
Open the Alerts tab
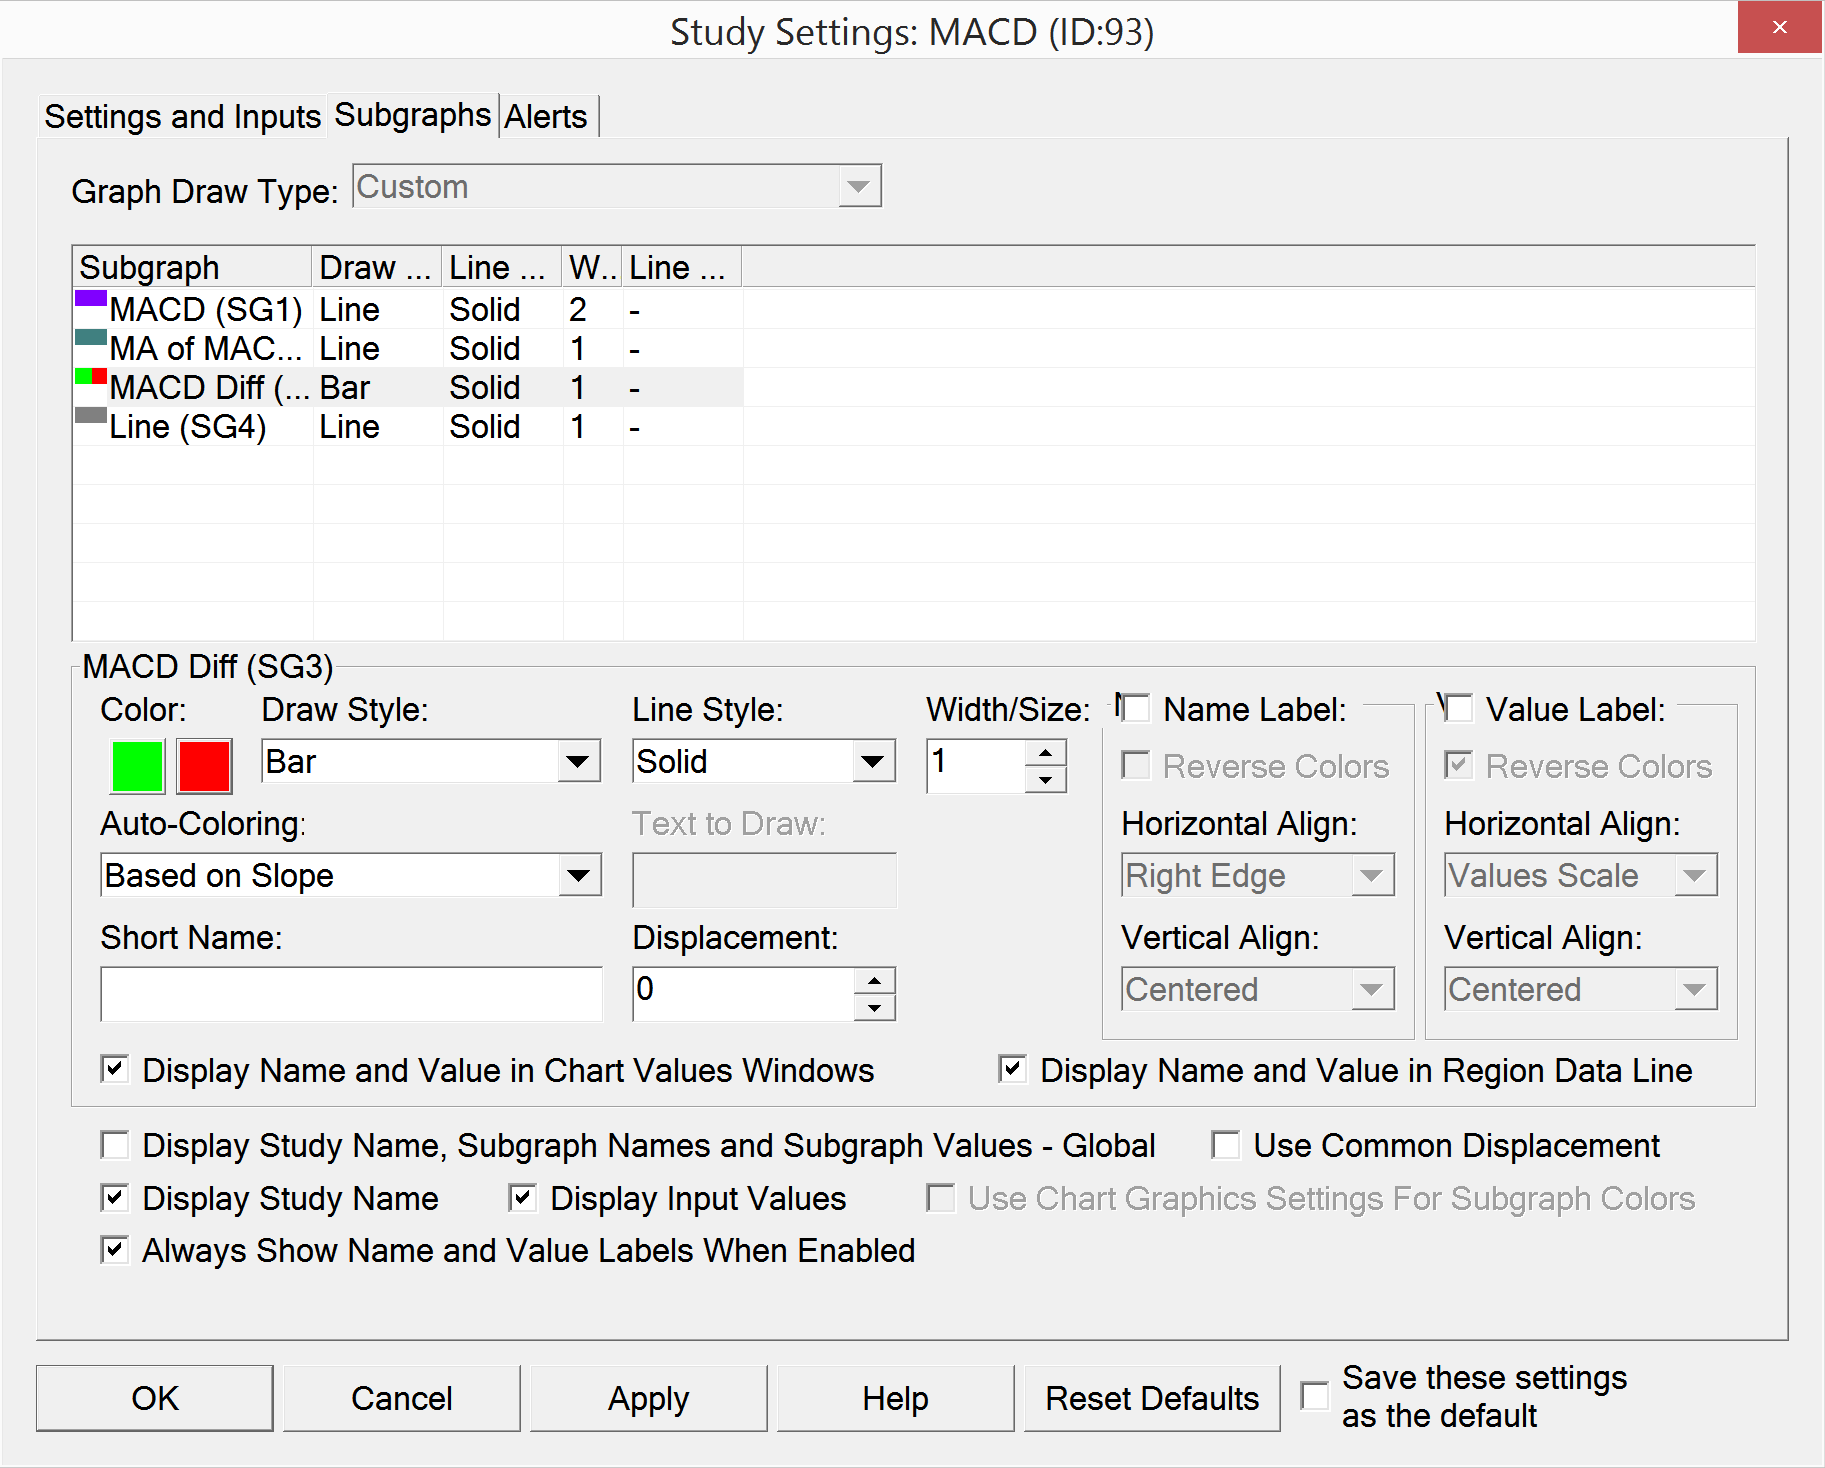coord(545,117)
